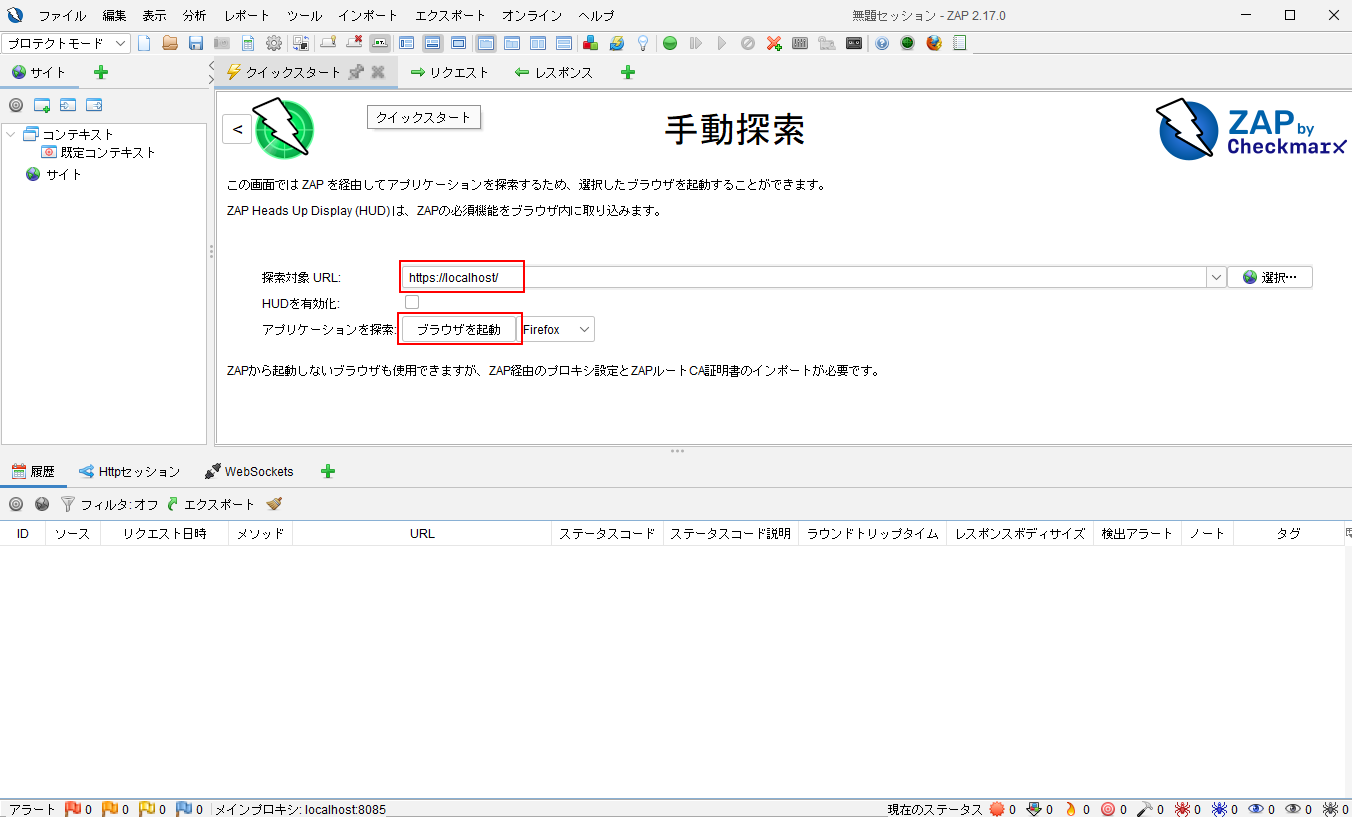Click the left collapse arrow beside the Sites panel
The width and height of the screenshot is (1352, 818).
click(x=211, y=66)
